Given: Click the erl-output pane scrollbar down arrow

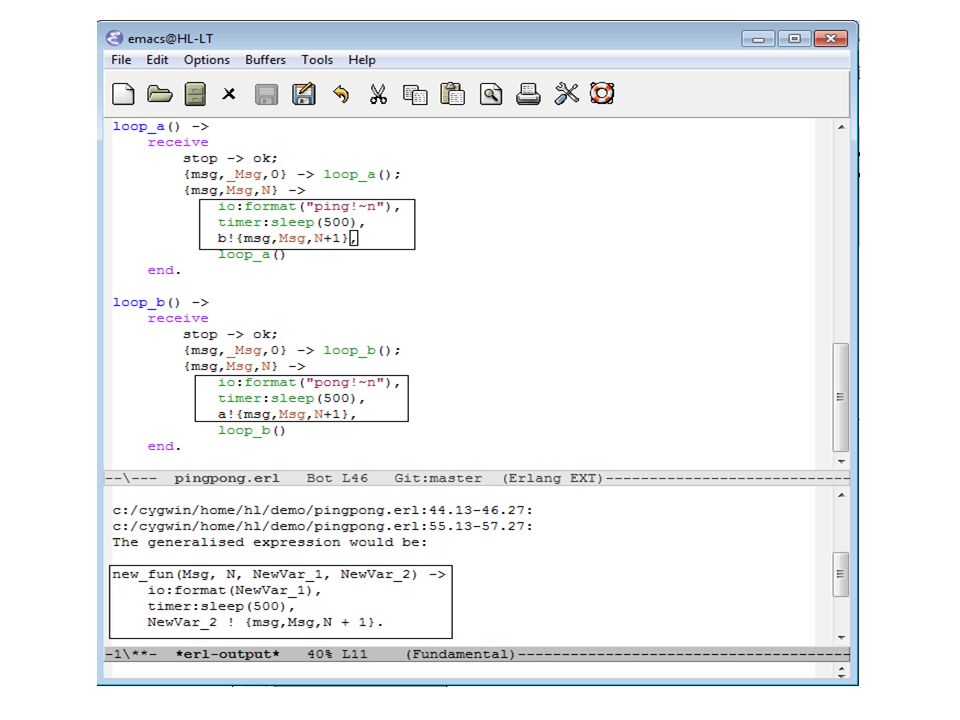Looking at the screenshot, I should (841, 637).
